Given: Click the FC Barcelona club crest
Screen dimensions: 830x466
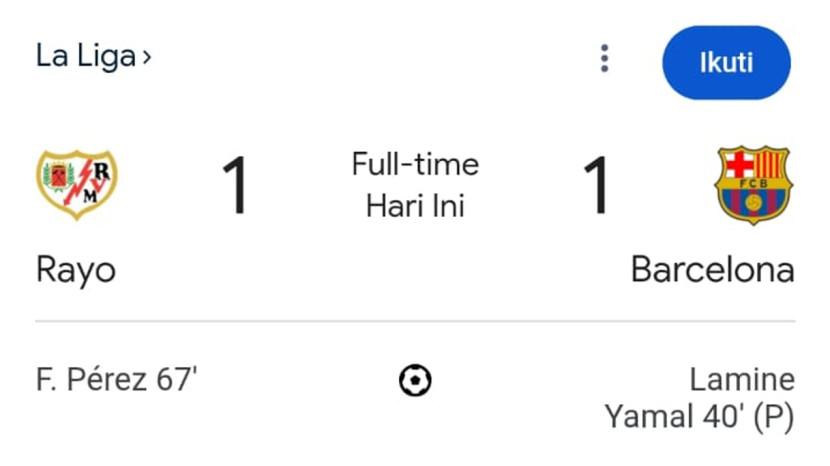Looking at the screenshot, I should tap(752, 184).
